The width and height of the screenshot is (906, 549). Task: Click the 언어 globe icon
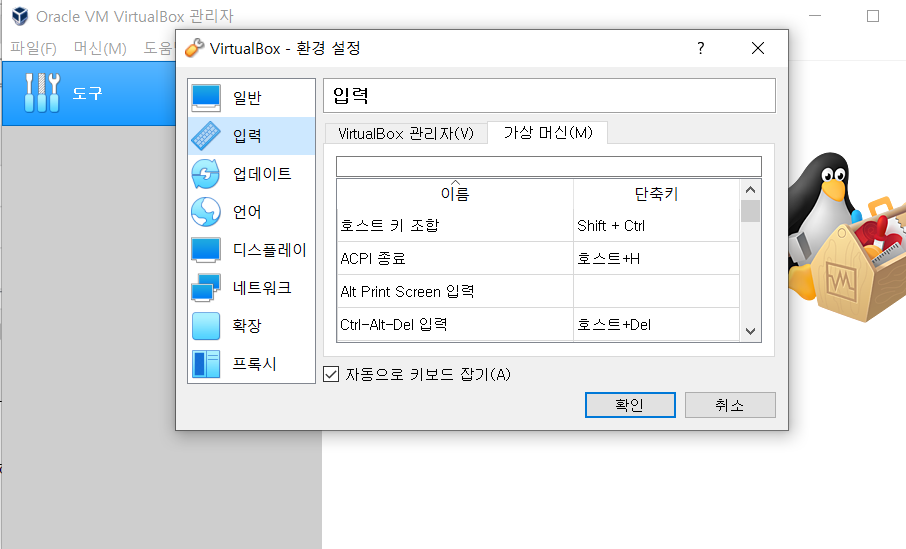click(206, 212)
